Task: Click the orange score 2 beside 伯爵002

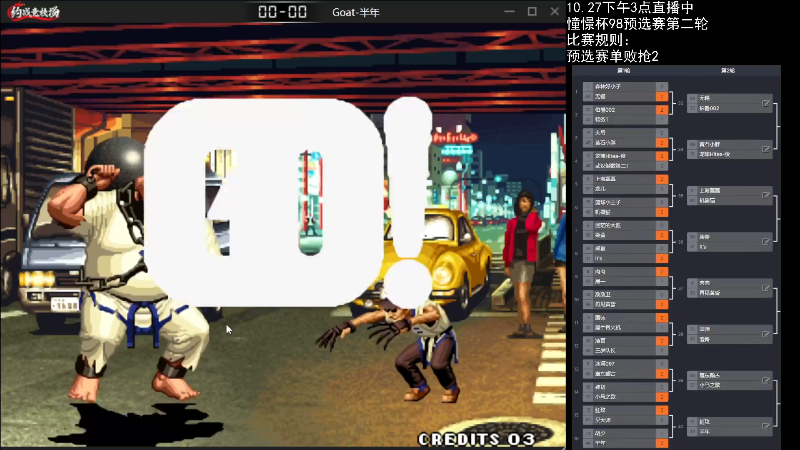Action: [x=662, y=110]
